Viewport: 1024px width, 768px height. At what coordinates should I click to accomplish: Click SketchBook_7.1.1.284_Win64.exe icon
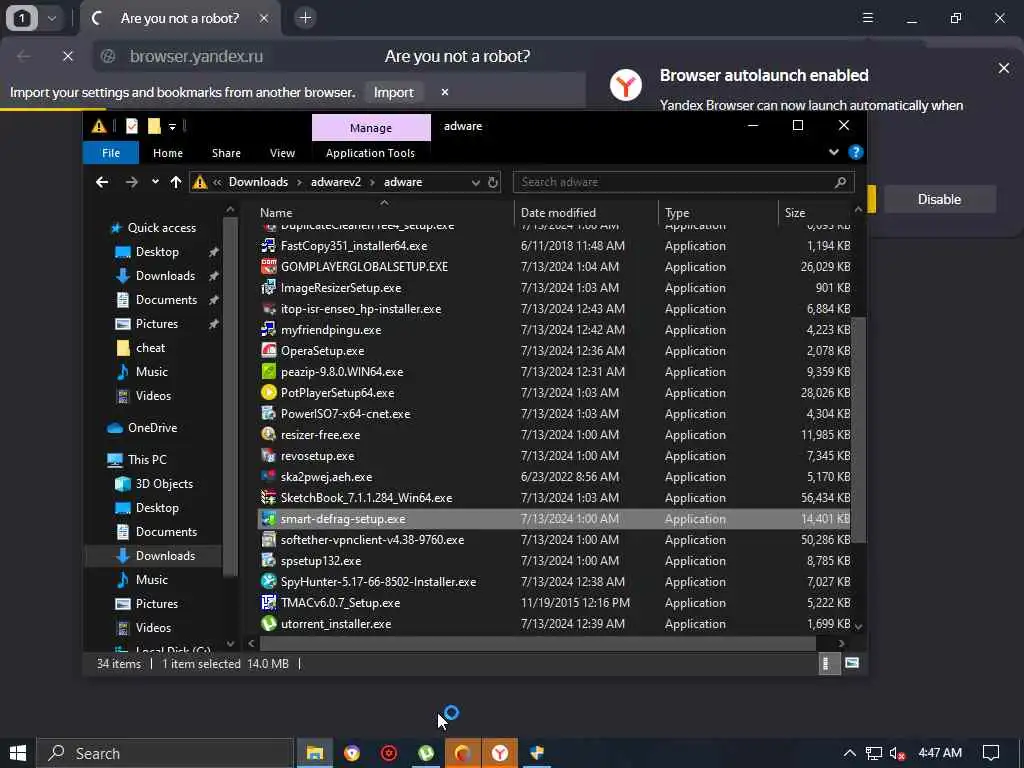point(268,498)
